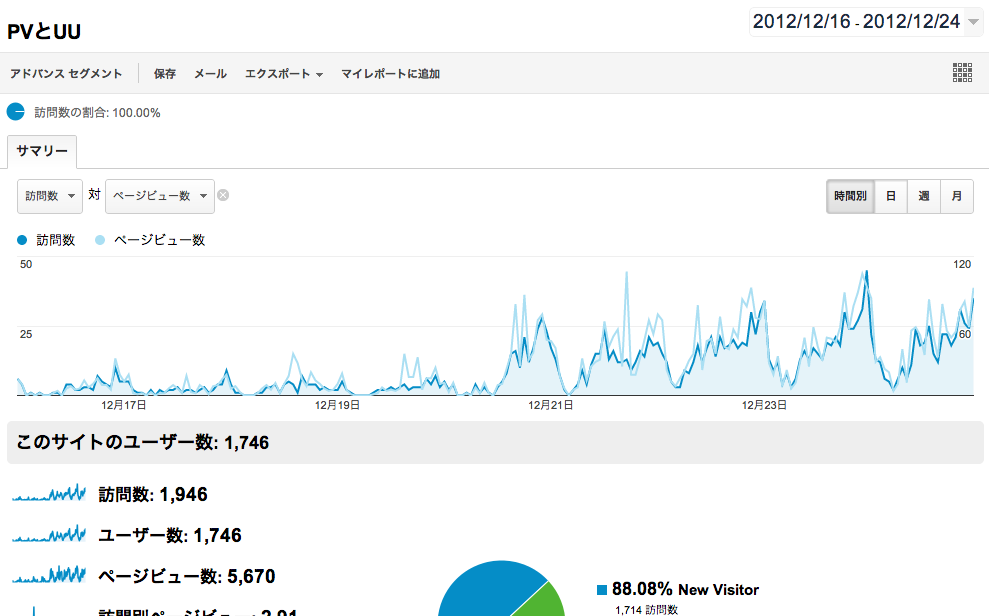Image resolution: width=989 pixels, height=616 pixels.
Task: Click the New Visitor blue legend square
Action: (x=602, y=590)
